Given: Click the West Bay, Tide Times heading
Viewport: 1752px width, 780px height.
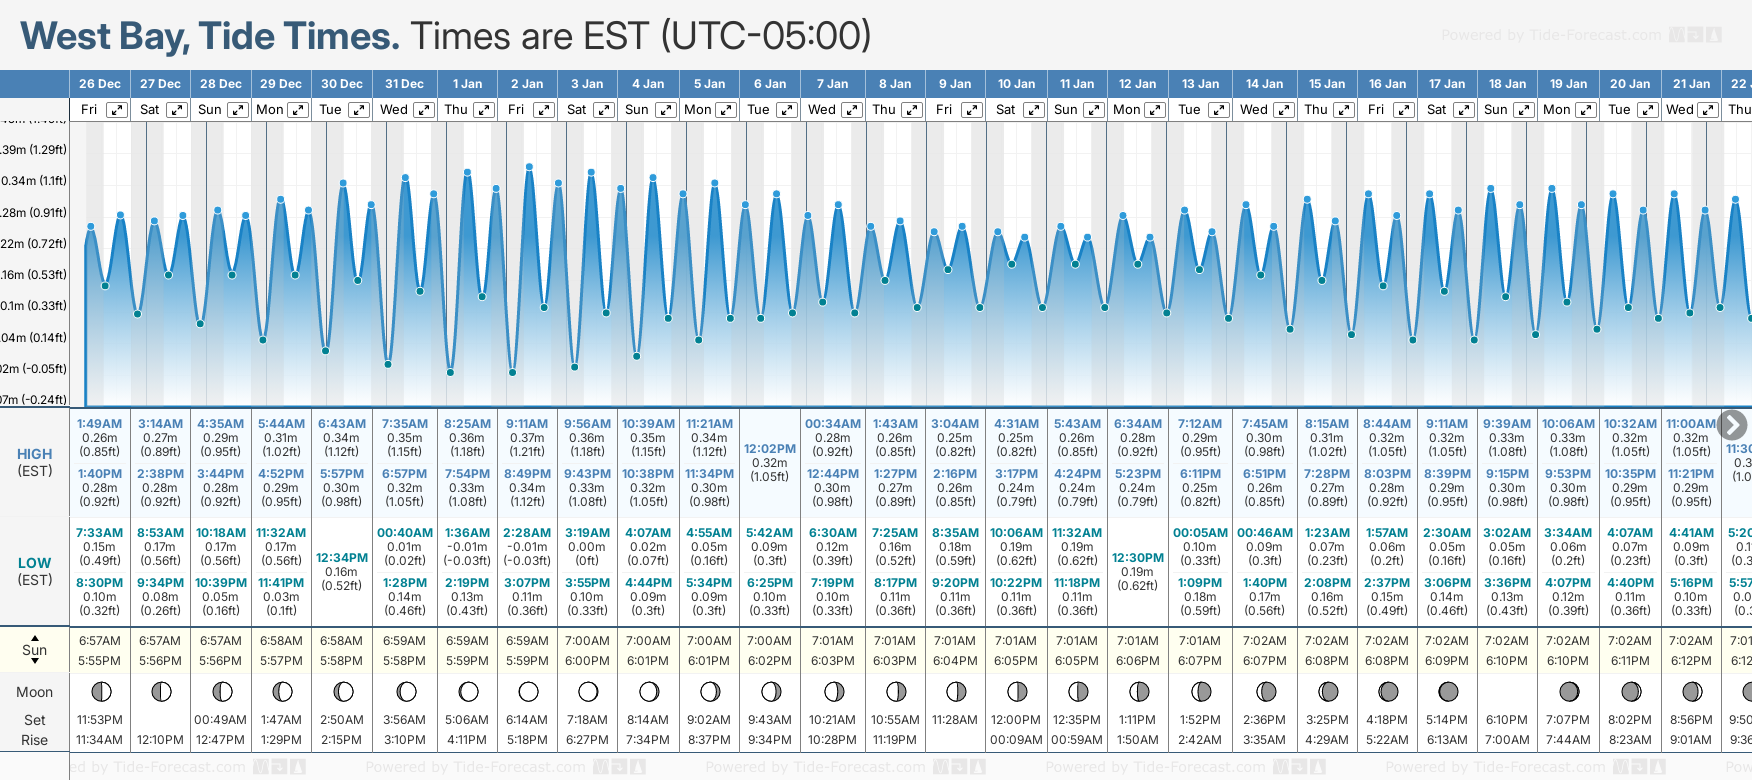Looking at the screenshot, I should coord(210,36).
